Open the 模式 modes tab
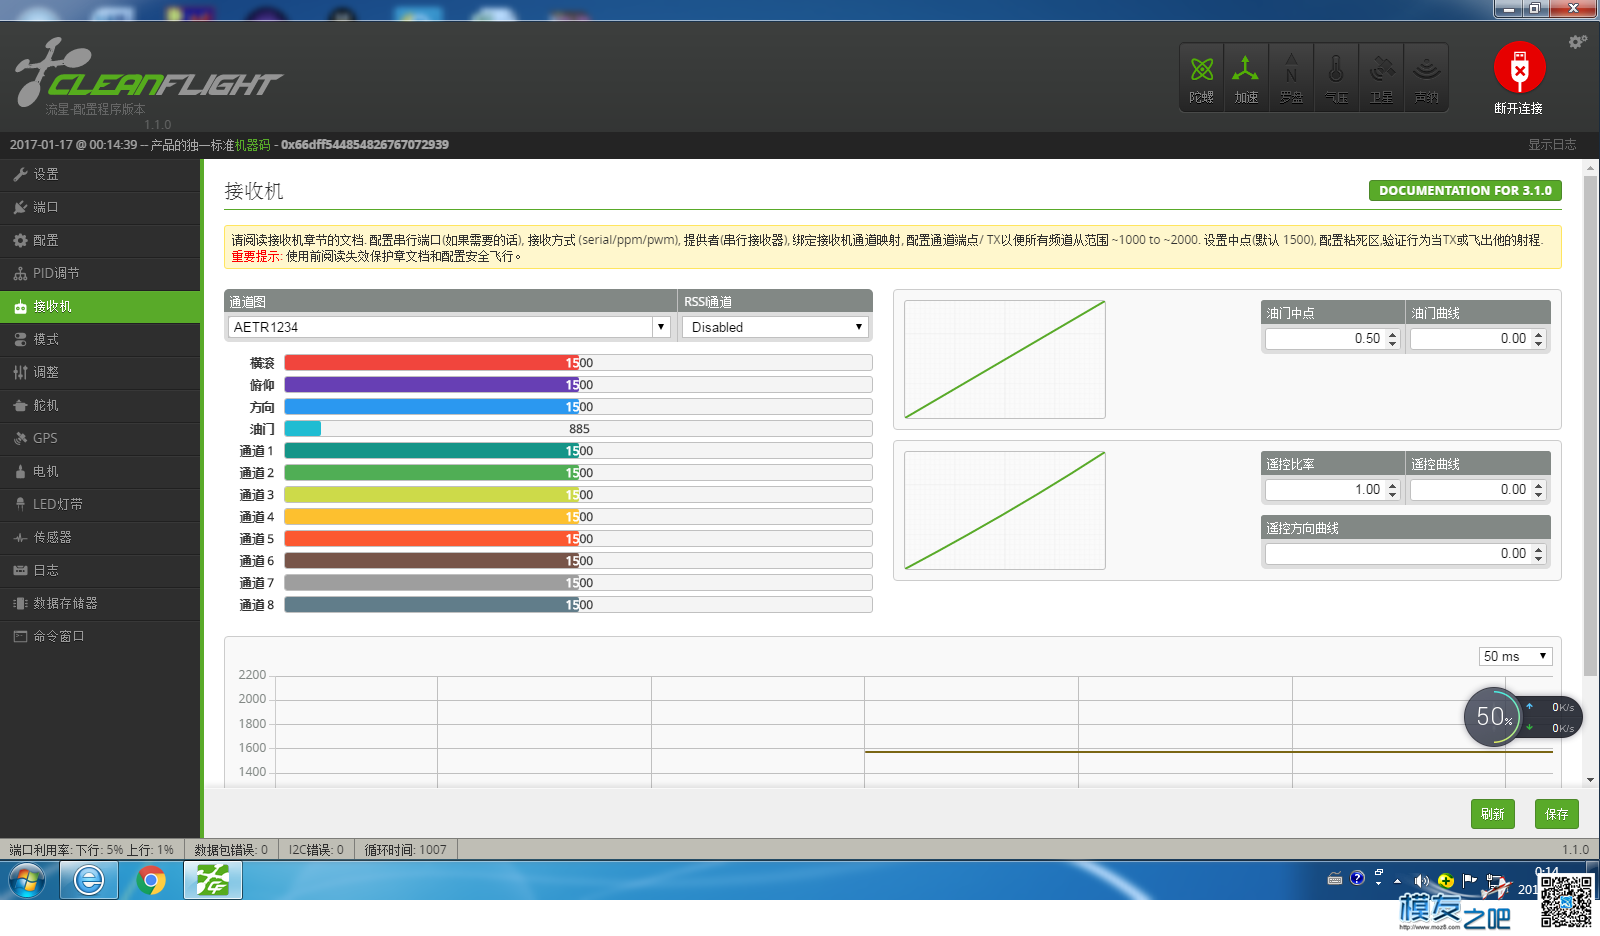The image size is (1600, 936). coord(100,339)
